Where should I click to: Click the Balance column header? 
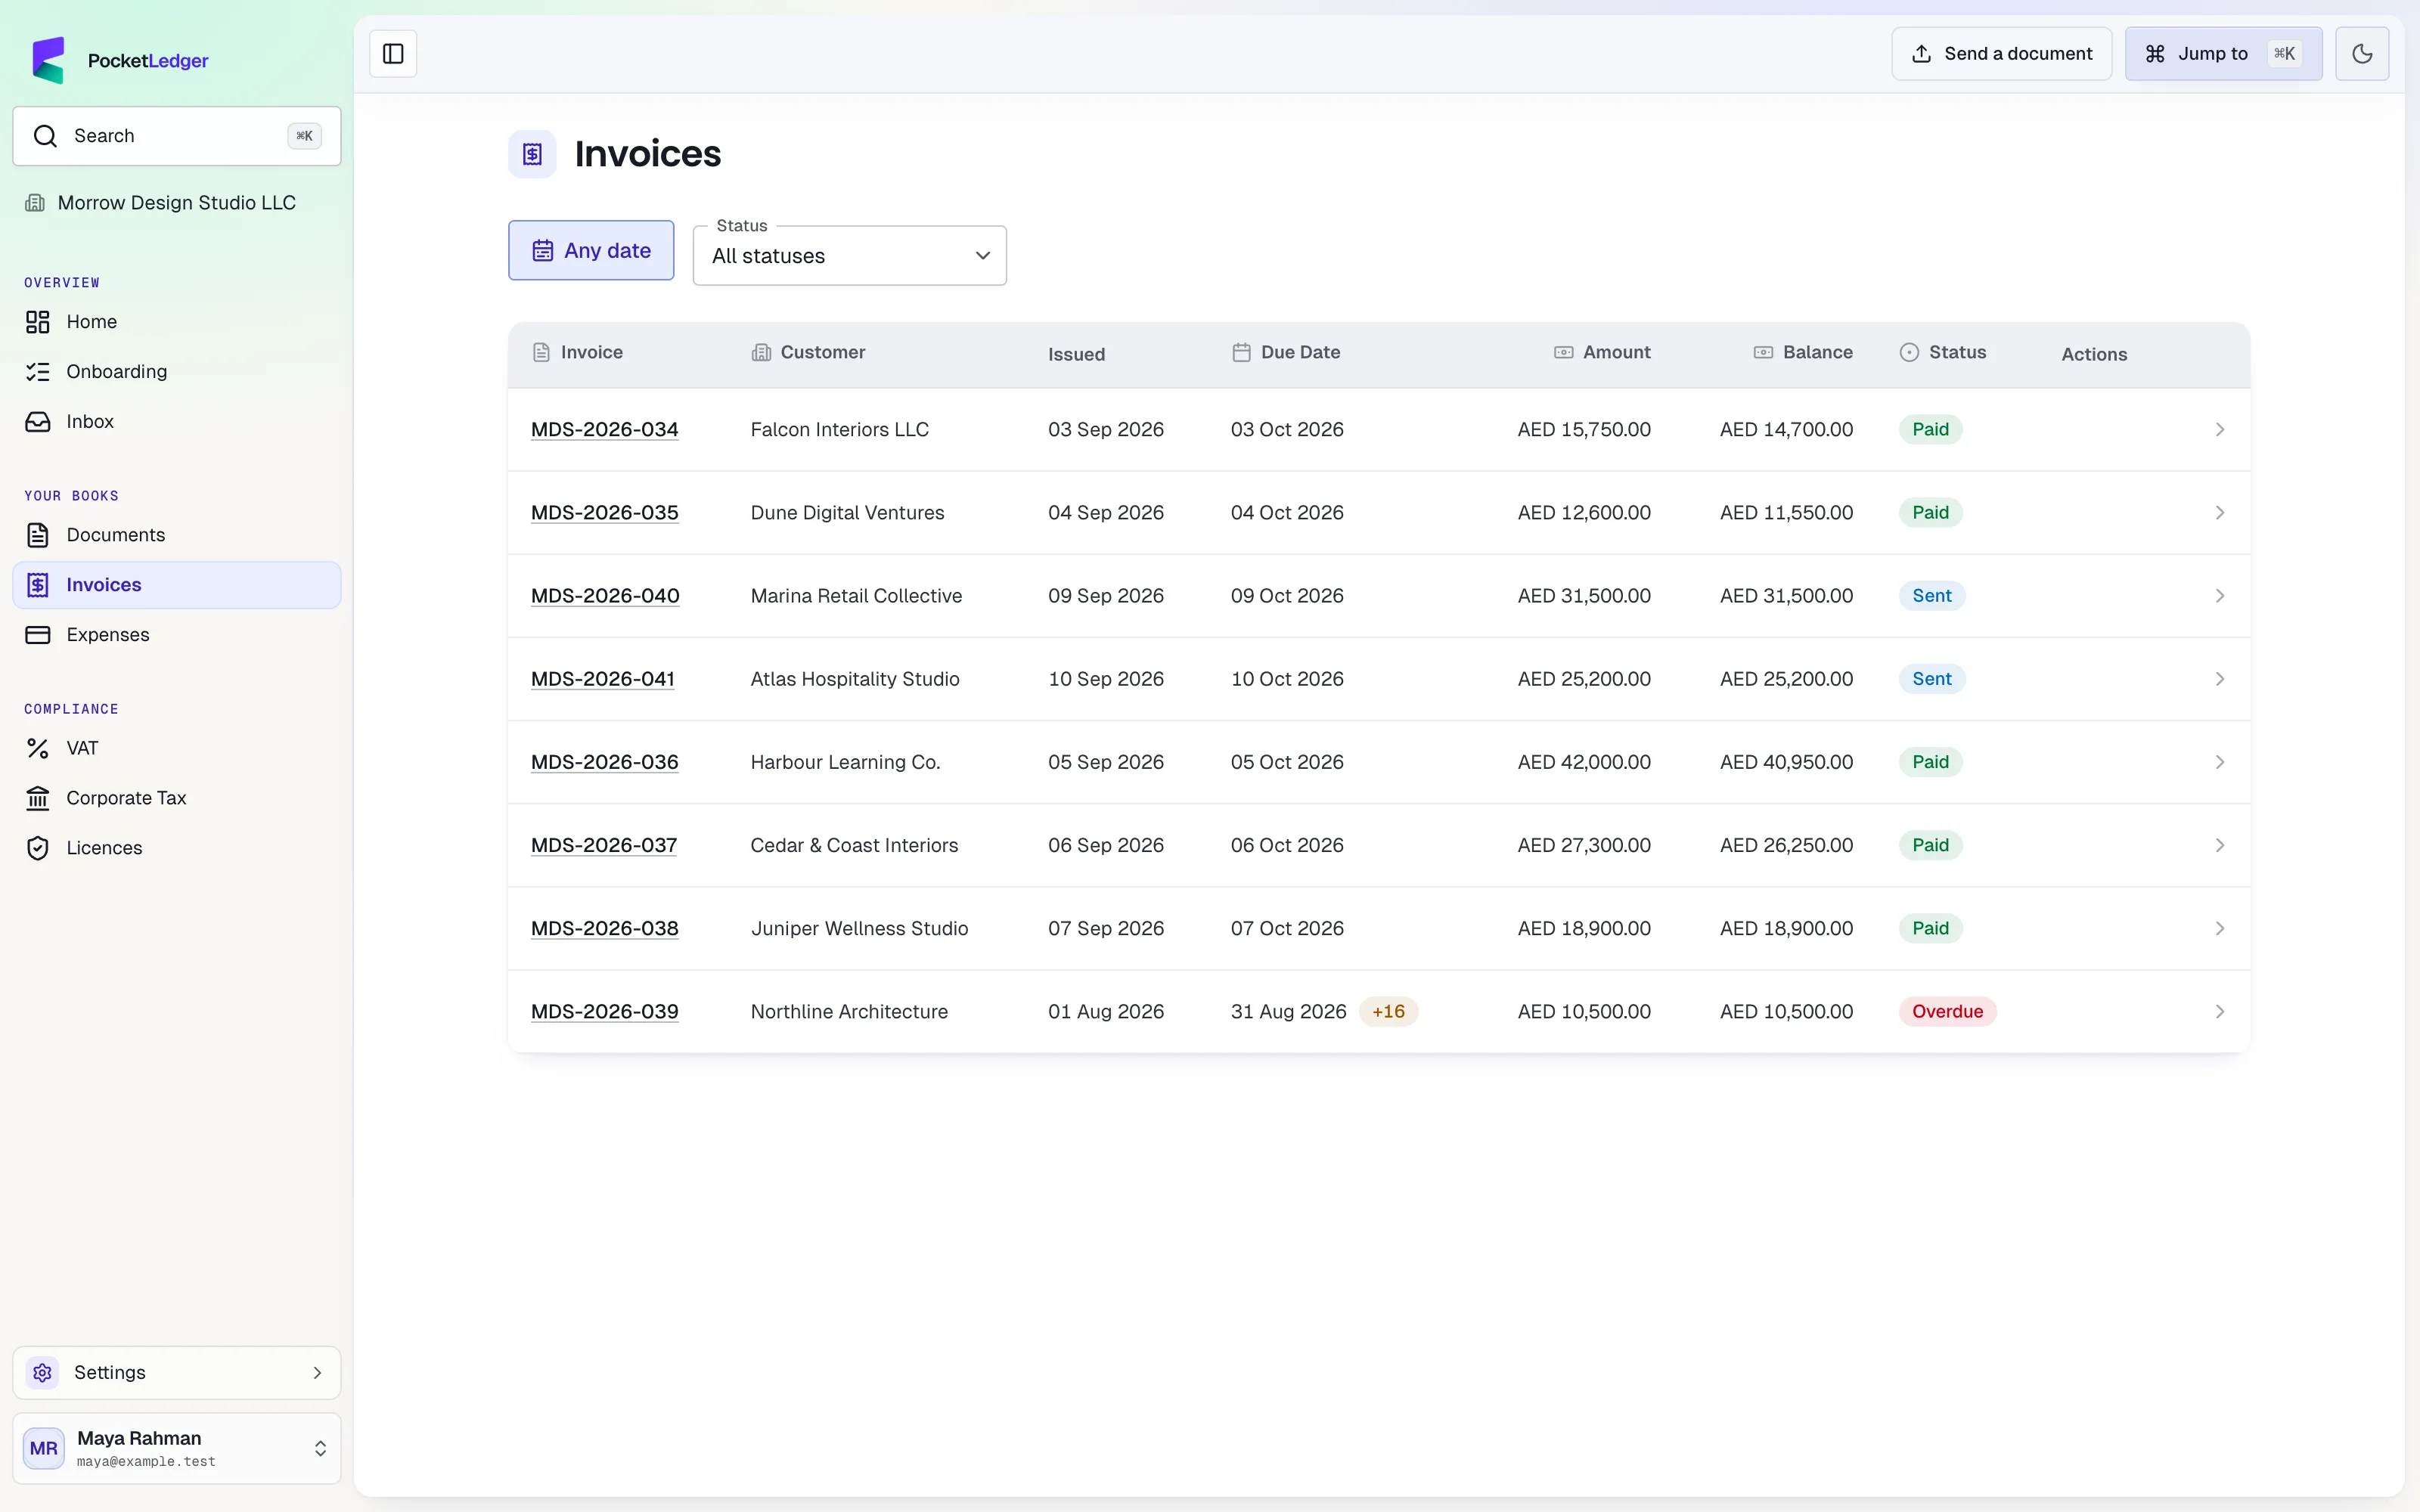tap(1803, 352)
